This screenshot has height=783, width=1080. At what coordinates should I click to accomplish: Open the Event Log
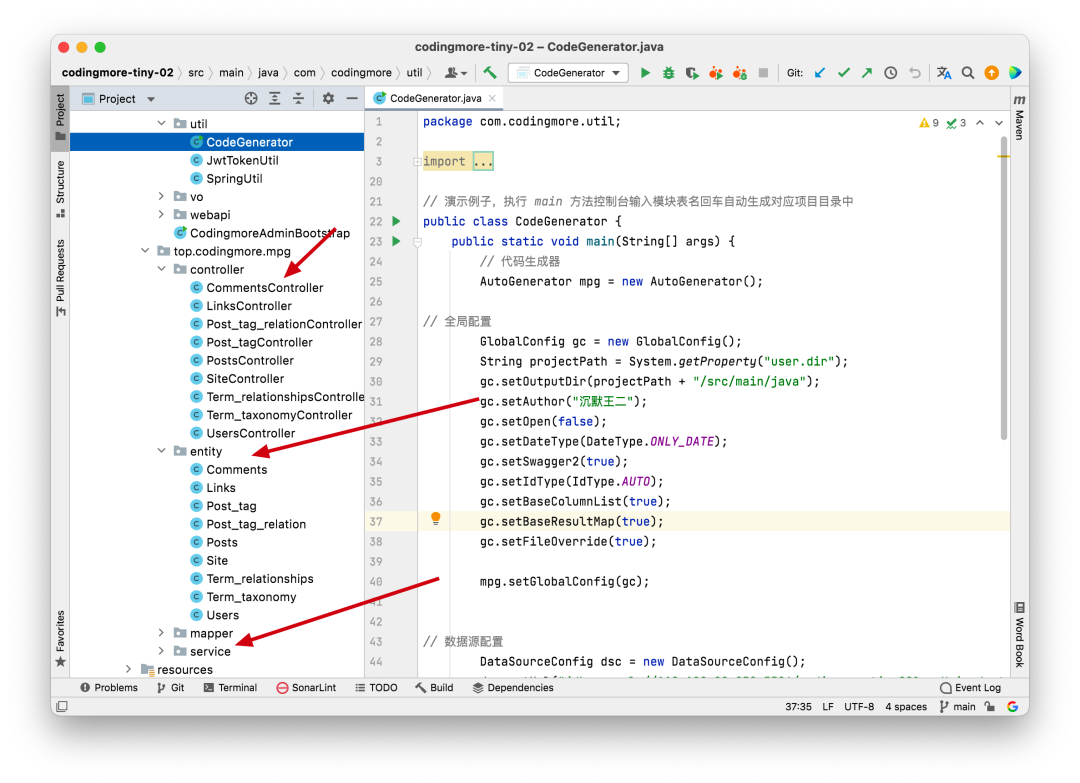click(970, 687)
